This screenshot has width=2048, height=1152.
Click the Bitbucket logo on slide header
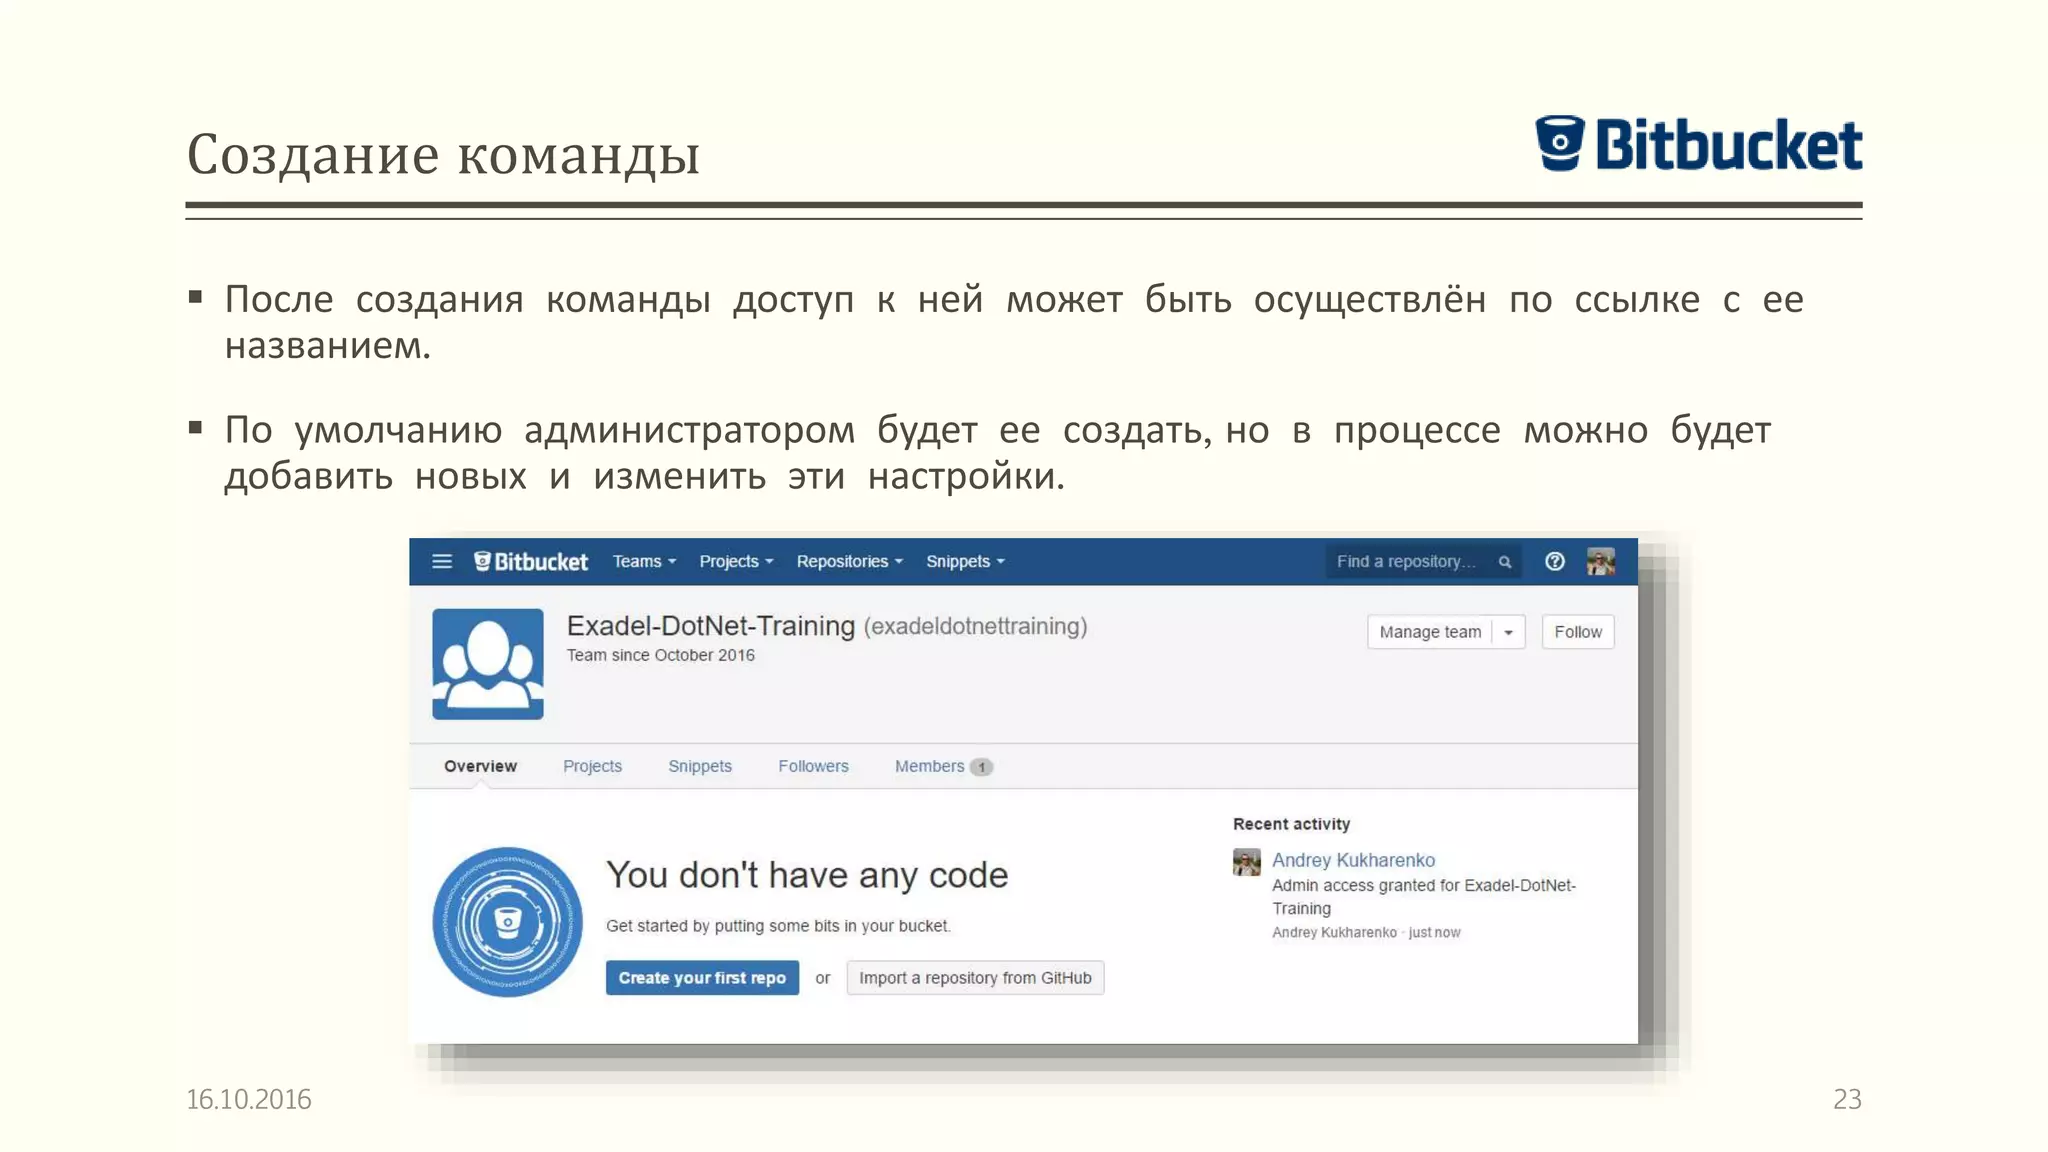[1698, 144]
